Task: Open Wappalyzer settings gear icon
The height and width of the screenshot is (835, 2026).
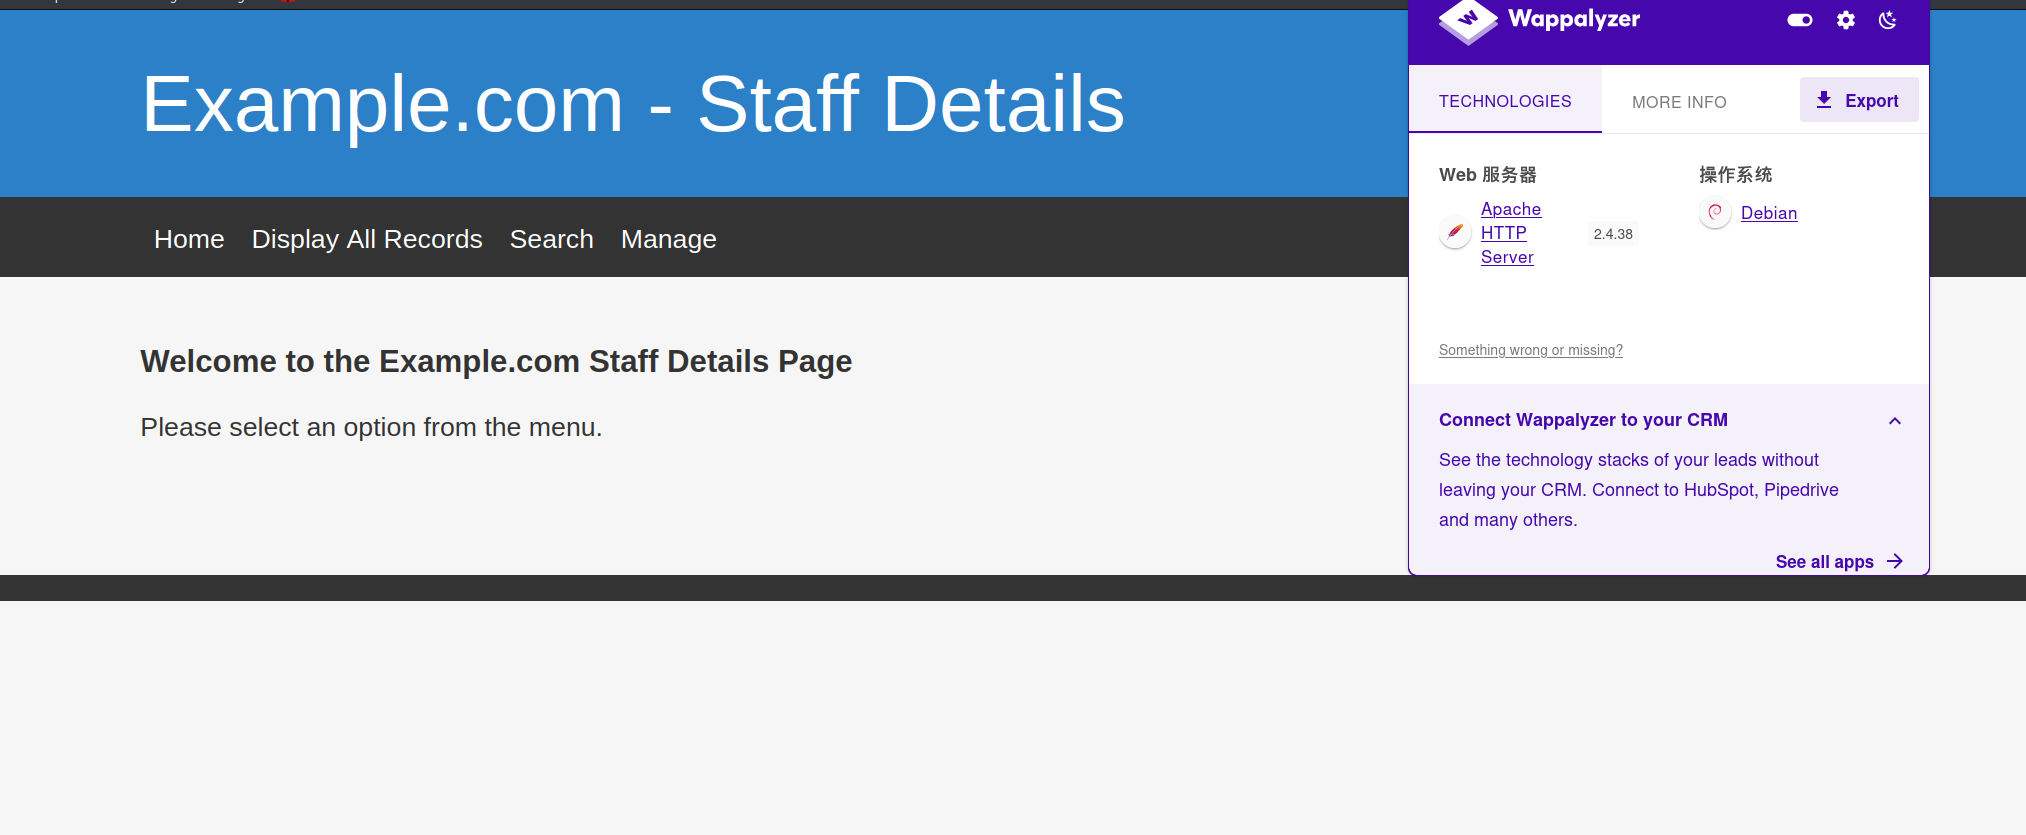Action: 1845,20
